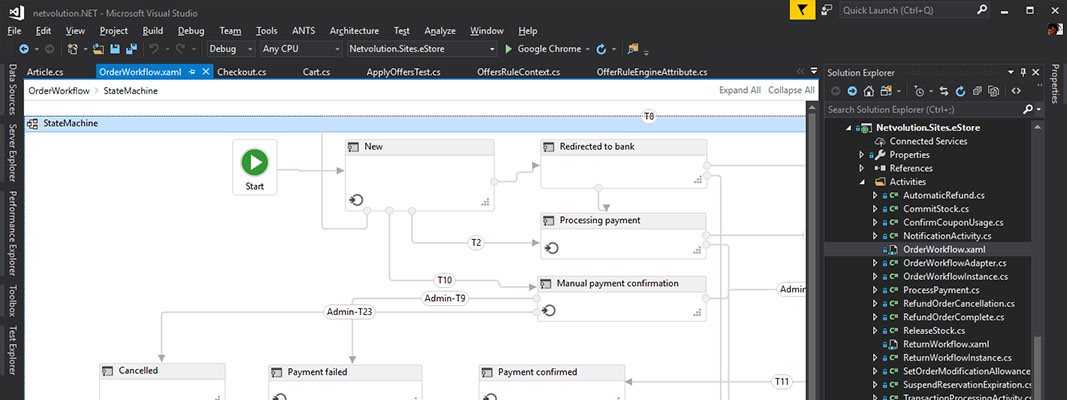The image size is (1067, 400).
Task: Select the Processing payment state header
Action: pyautogui.click(x=623, y=220)
